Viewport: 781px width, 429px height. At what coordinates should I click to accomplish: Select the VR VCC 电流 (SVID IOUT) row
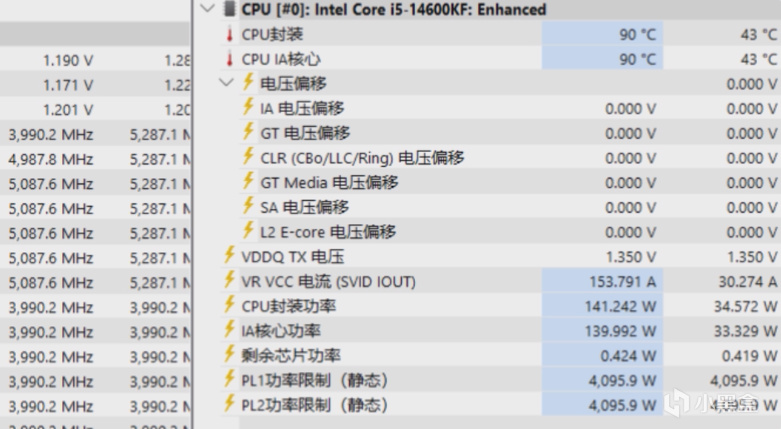[x=329, y=281]
